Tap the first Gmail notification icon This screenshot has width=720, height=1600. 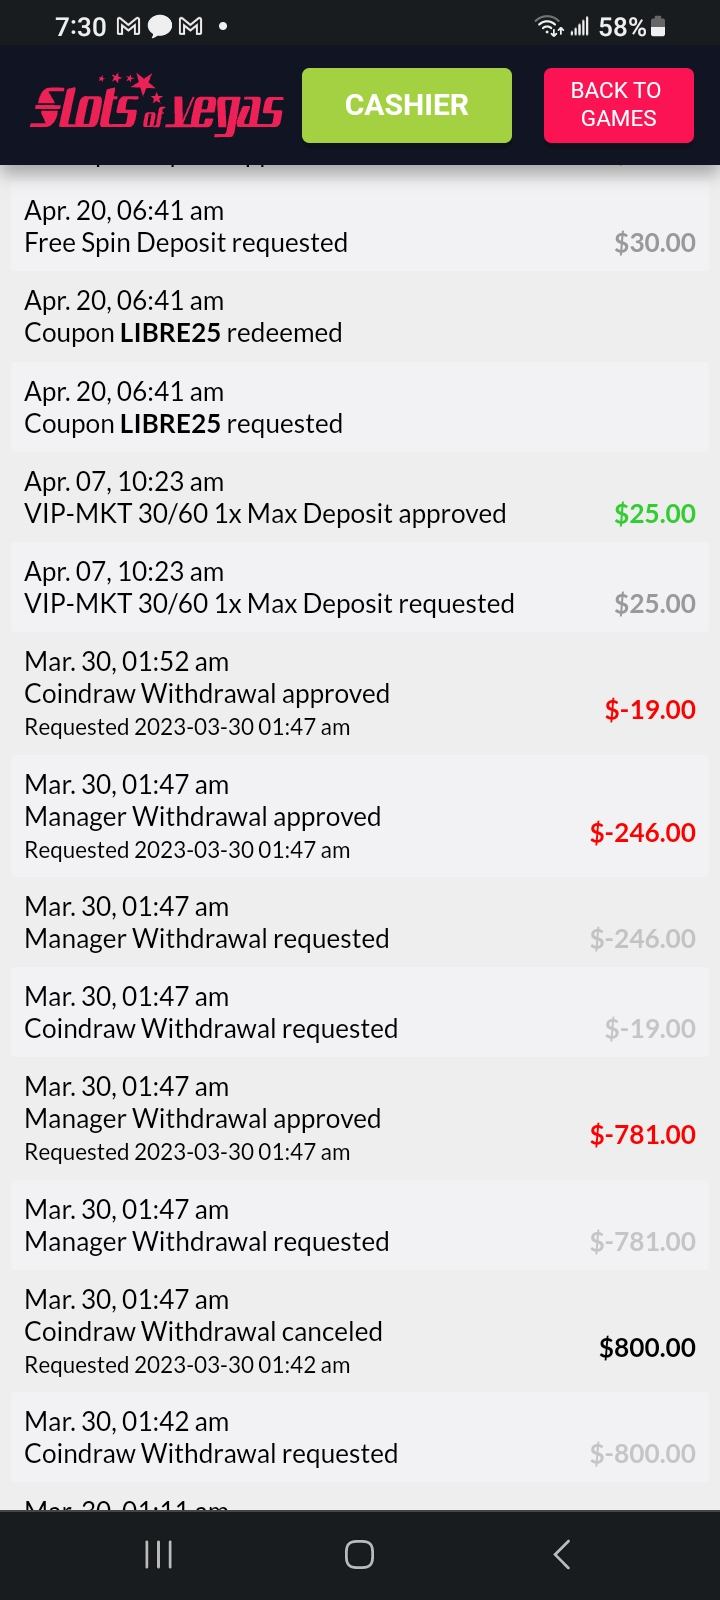(128, 27)
